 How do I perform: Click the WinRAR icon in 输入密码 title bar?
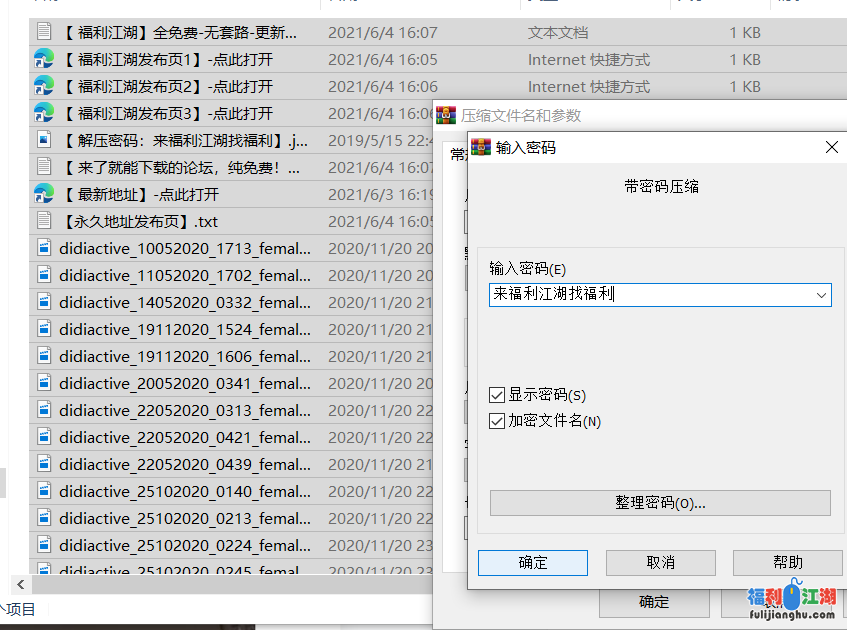click(x=481, y=147)
